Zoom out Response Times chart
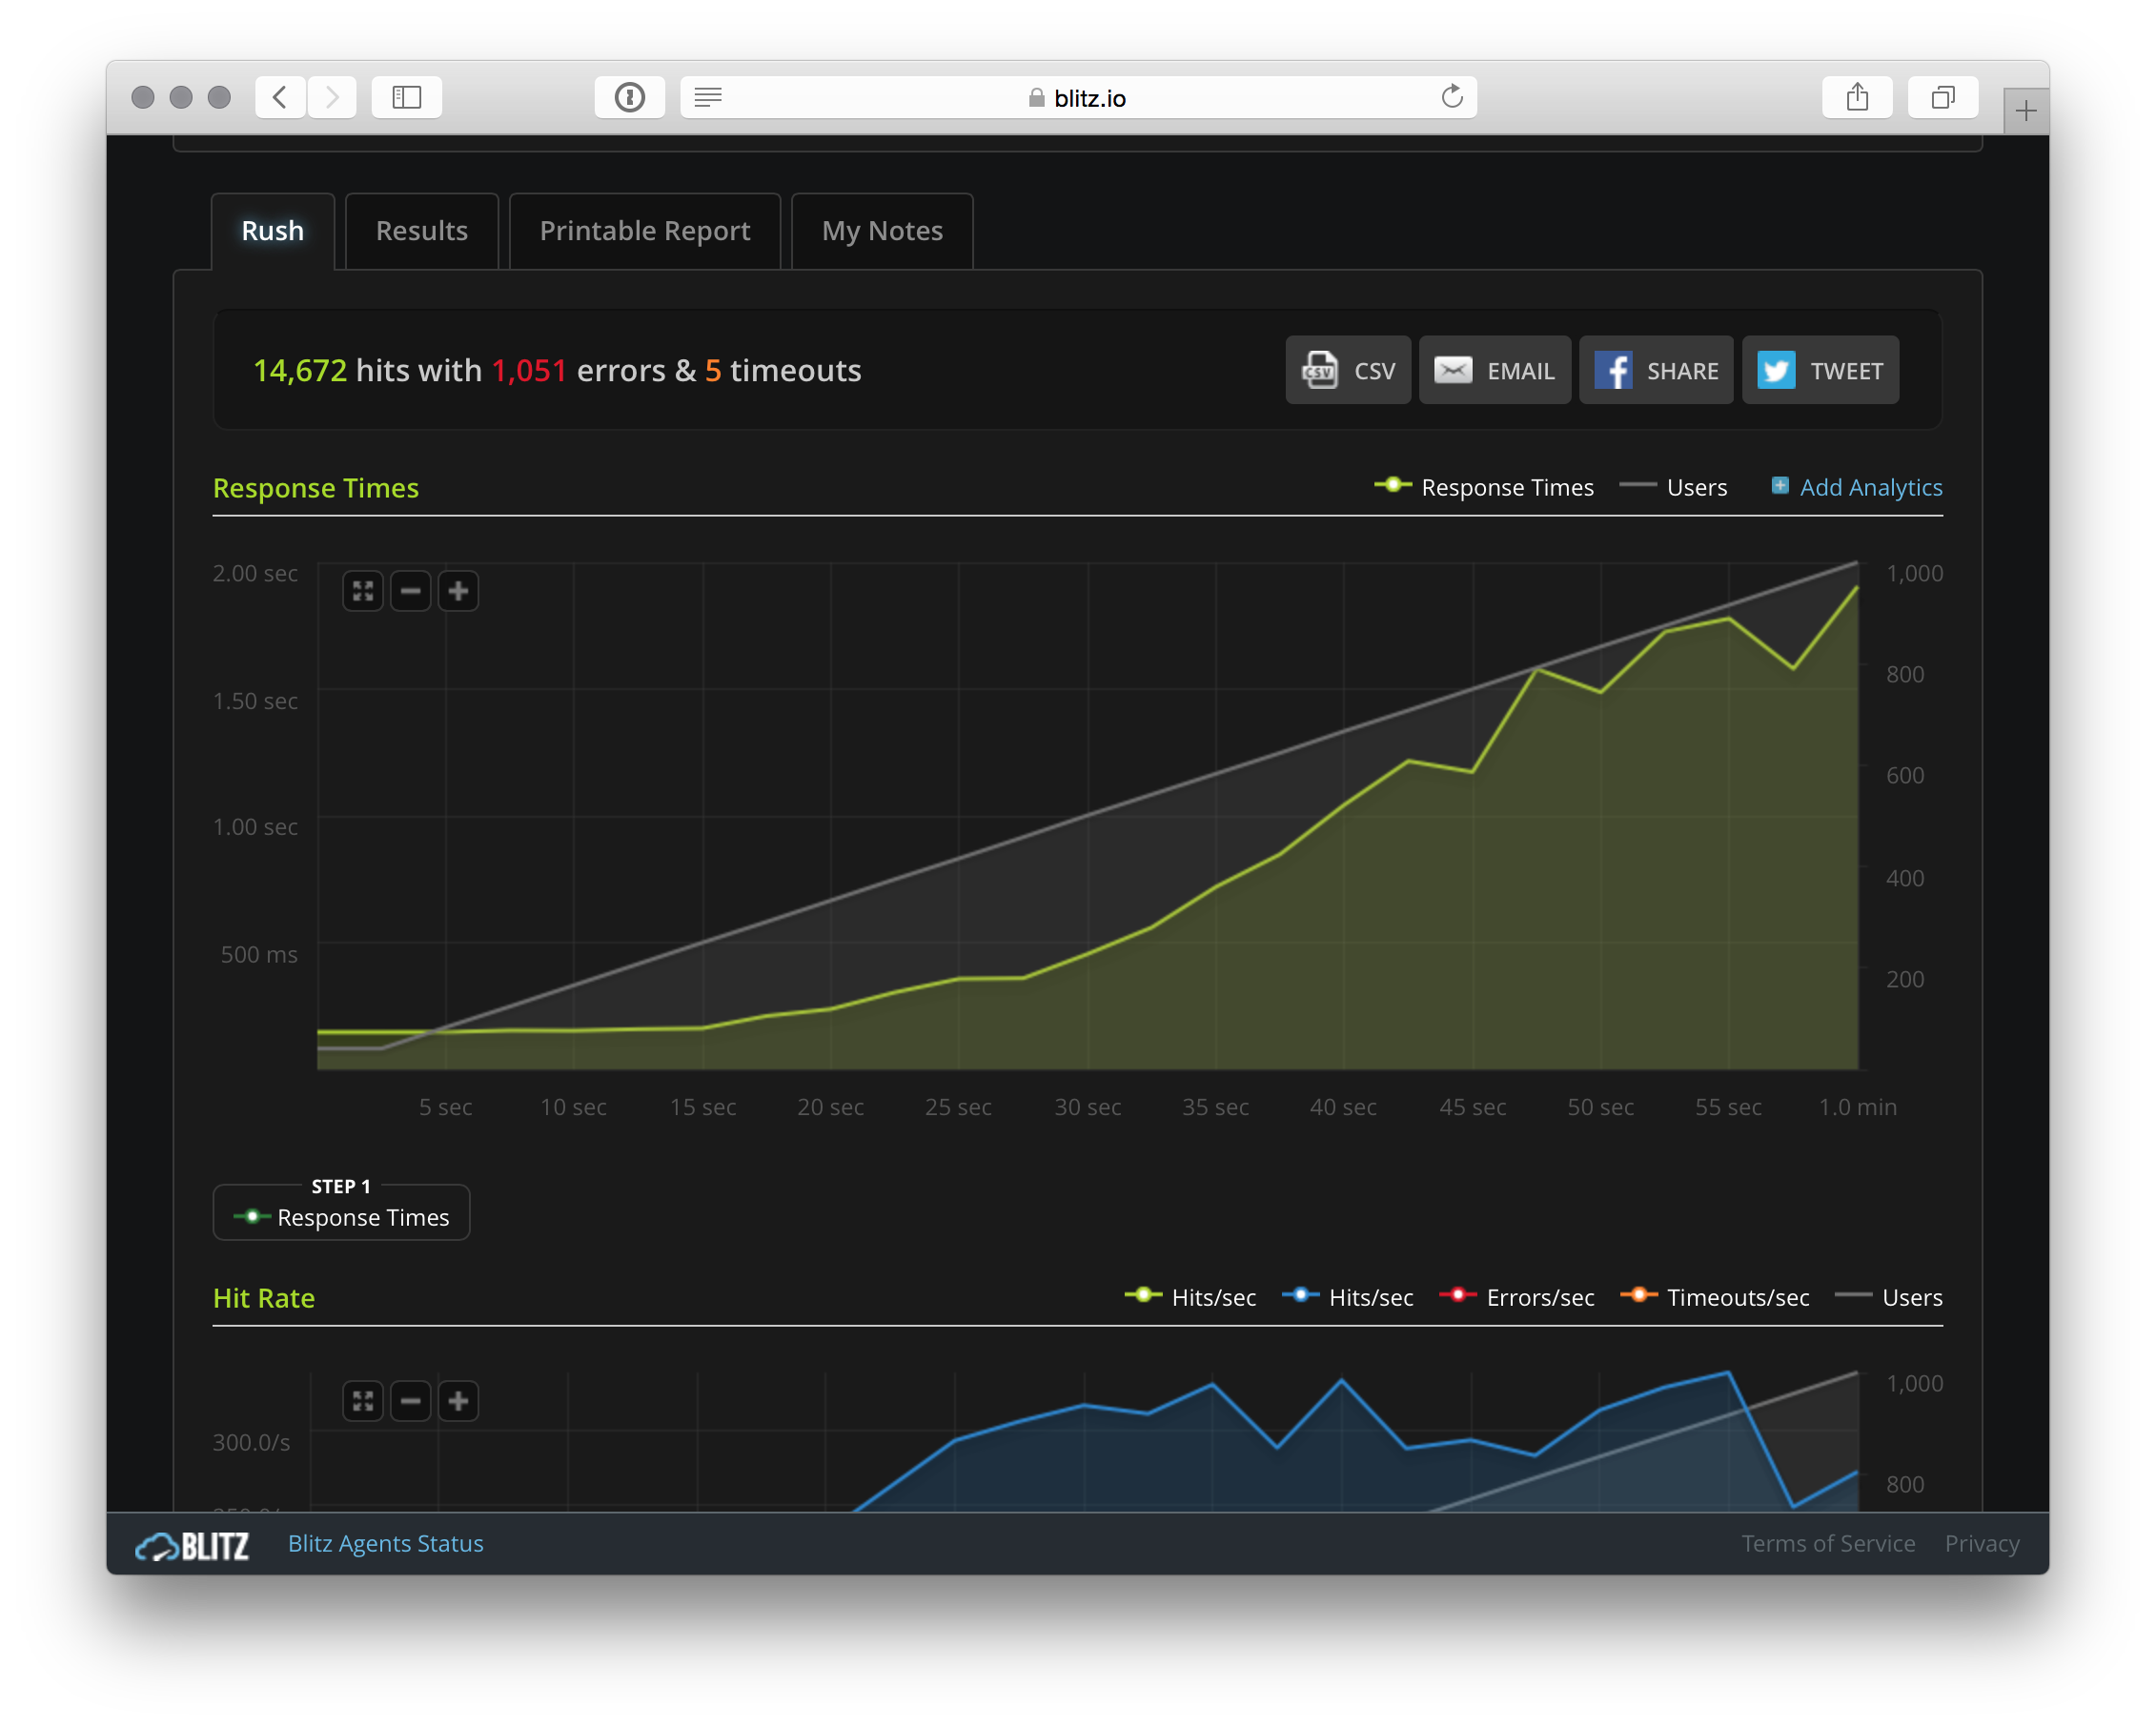2156x1727 pixels. coord(410,591)
